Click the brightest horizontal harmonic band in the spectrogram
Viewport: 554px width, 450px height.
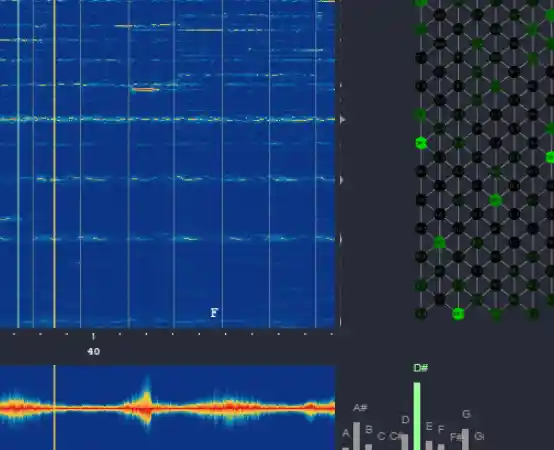coord(167,119)
